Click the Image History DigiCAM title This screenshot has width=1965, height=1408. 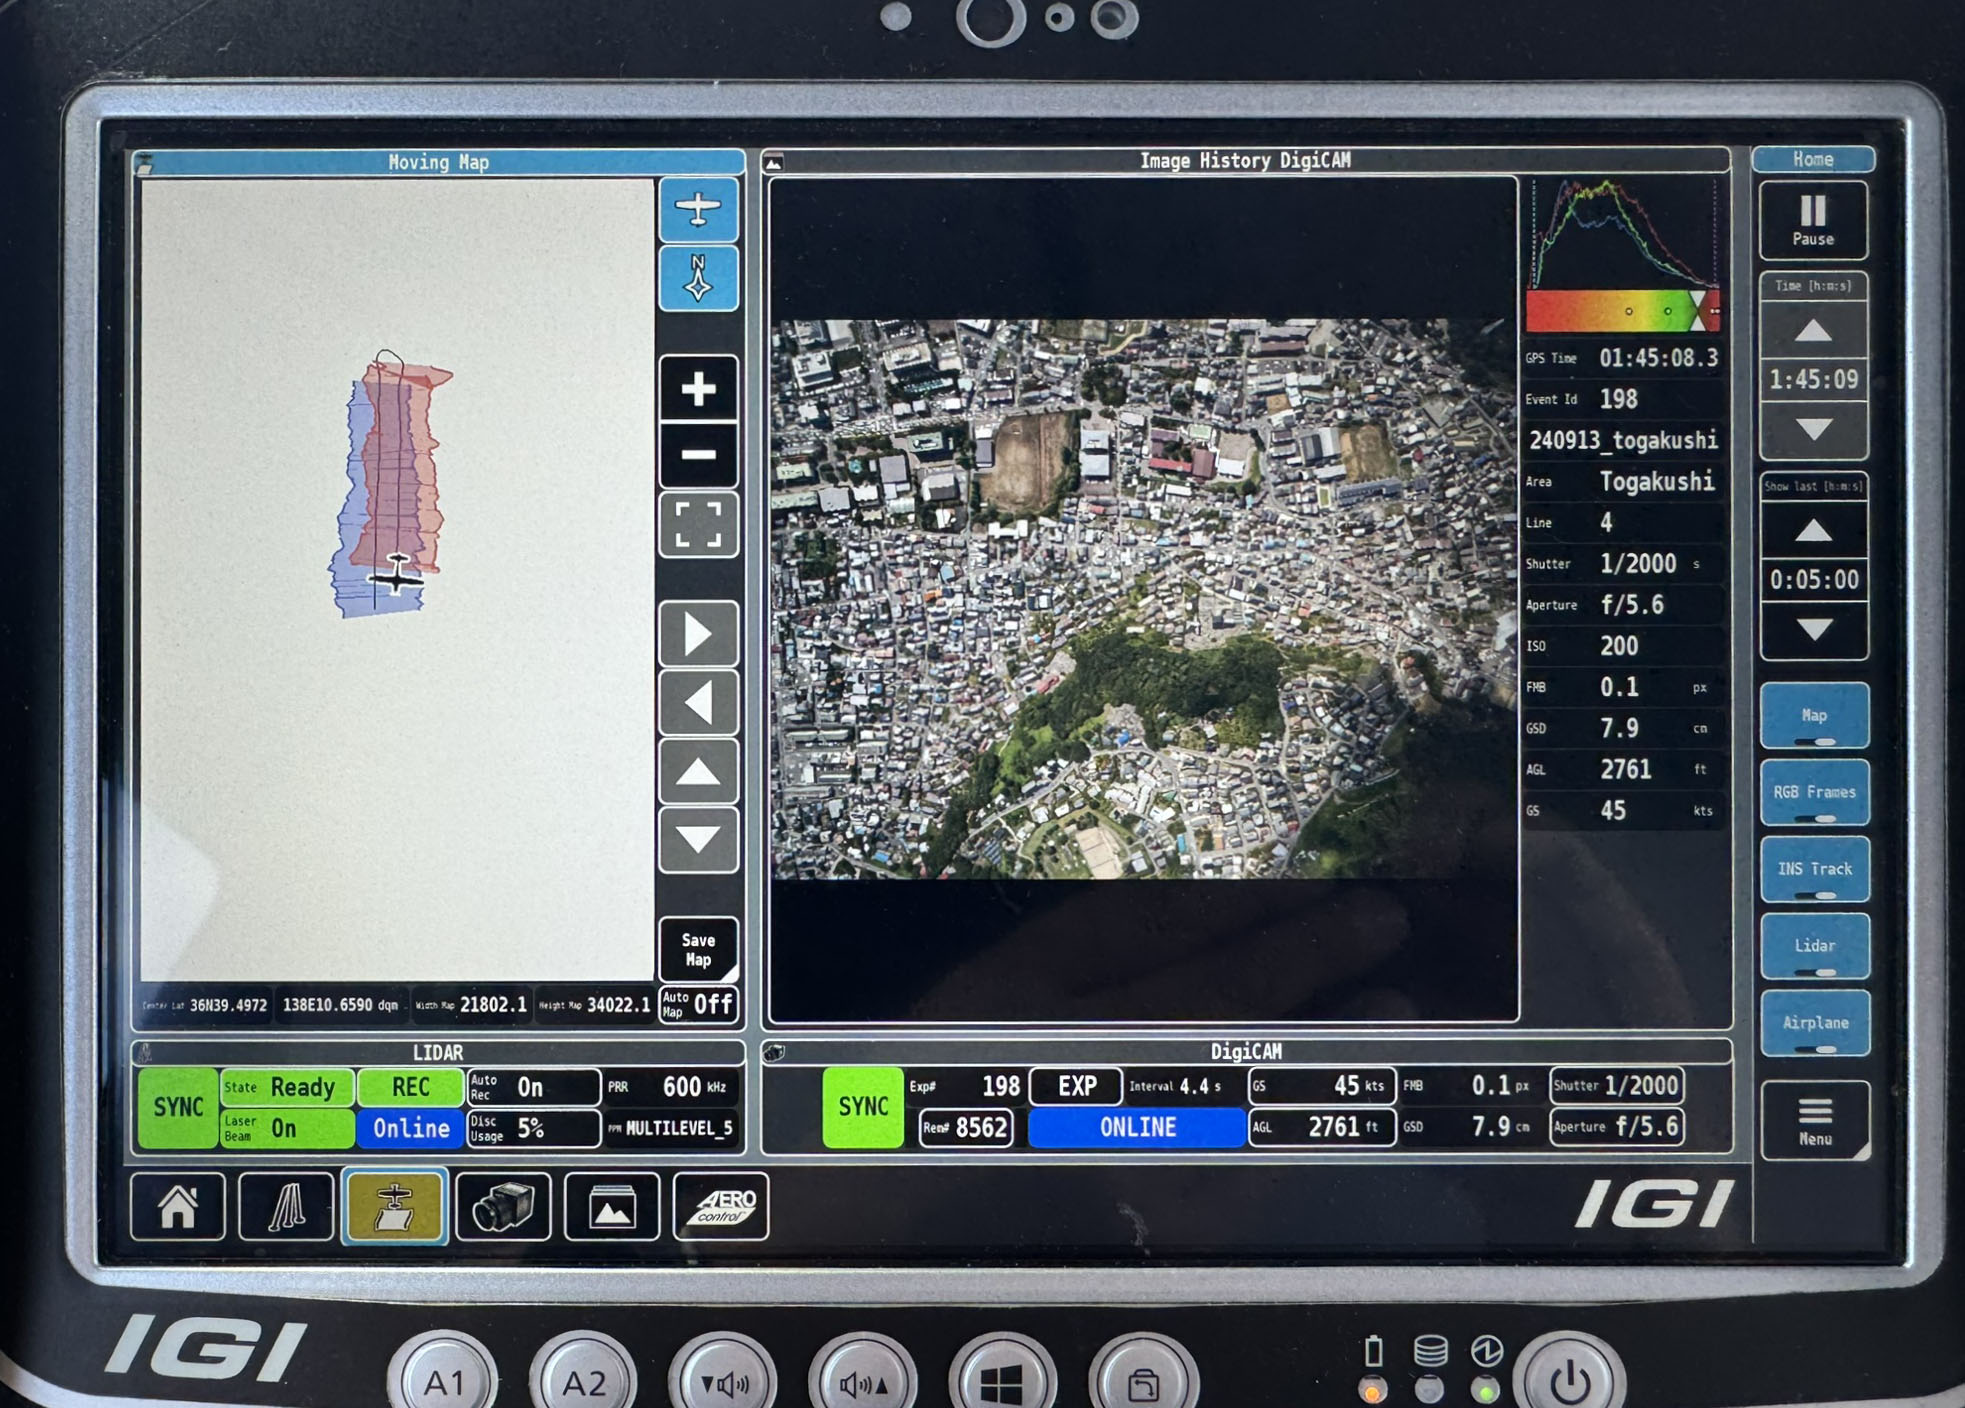click(1245, 160)
